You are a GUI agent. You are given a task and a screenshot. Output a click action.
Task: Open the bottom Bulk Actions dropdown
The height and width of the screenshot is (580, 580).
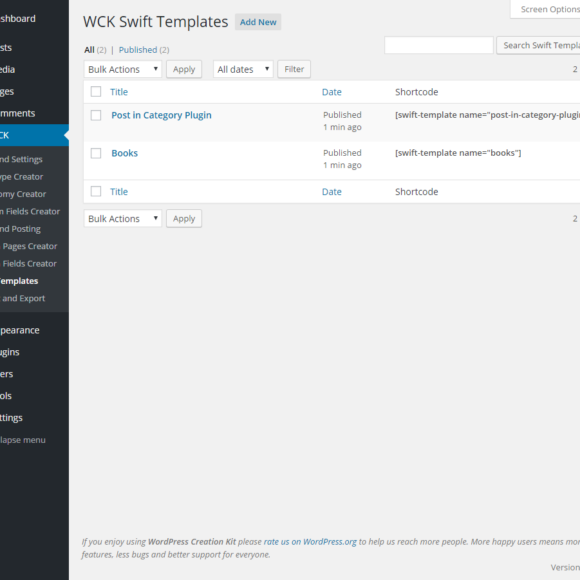point(123,219)
